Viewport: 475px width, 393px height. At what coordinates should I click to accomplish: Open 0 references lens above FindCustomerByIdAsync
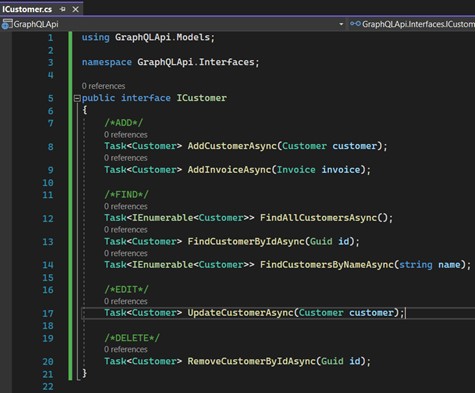click(x=126, y=230)
